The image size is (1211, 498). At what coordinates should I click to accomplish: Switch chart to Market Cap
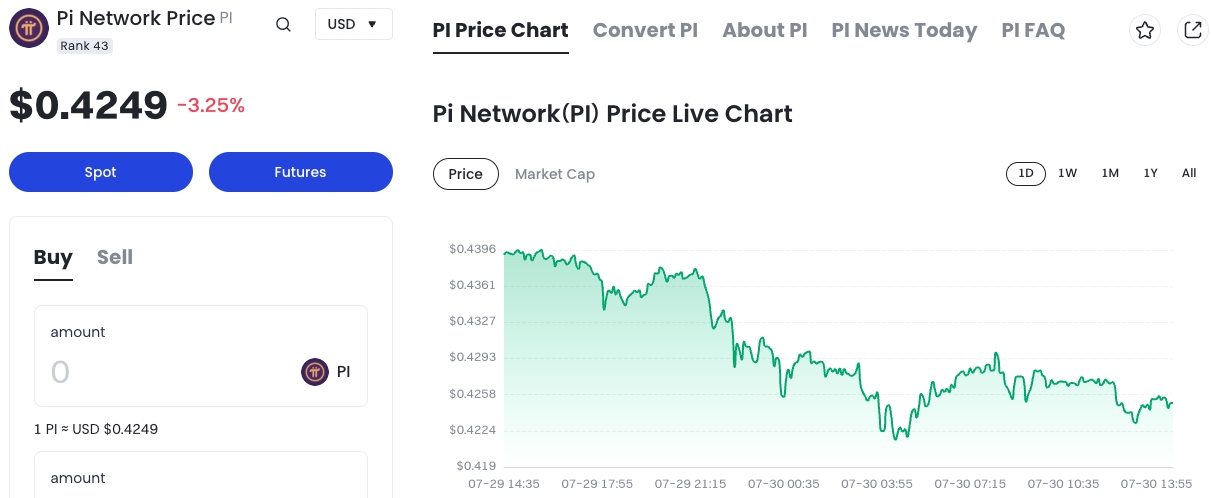pos(555,174)
